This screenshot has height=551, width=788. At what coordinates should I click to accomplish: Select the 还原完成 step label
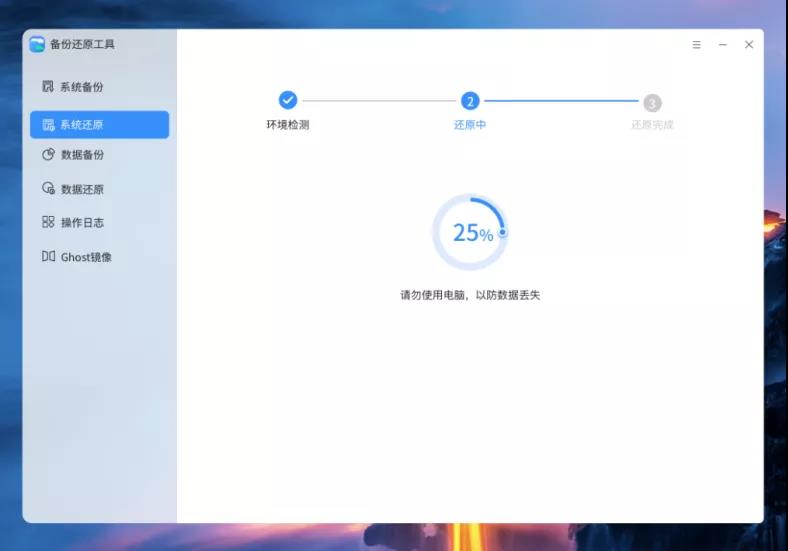(652, 125)
